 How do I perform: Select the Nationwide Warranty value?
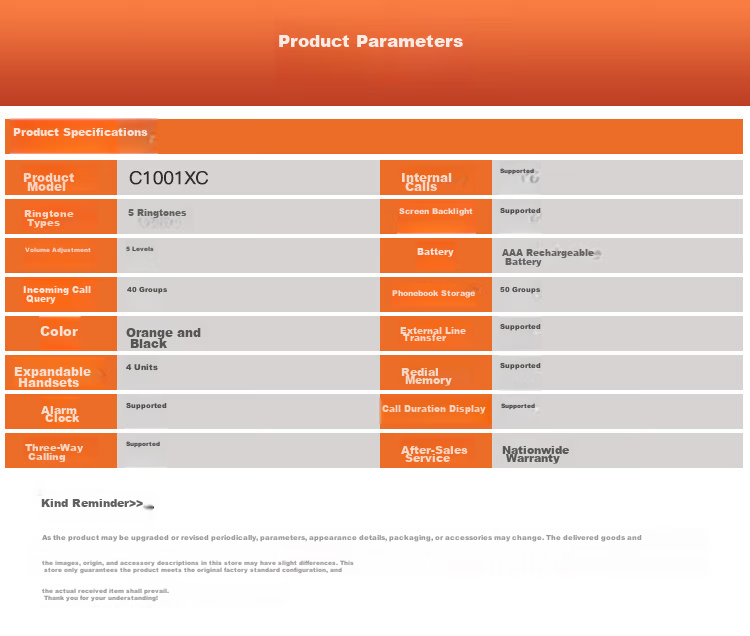pyautogui.click(x=535, y=454)
